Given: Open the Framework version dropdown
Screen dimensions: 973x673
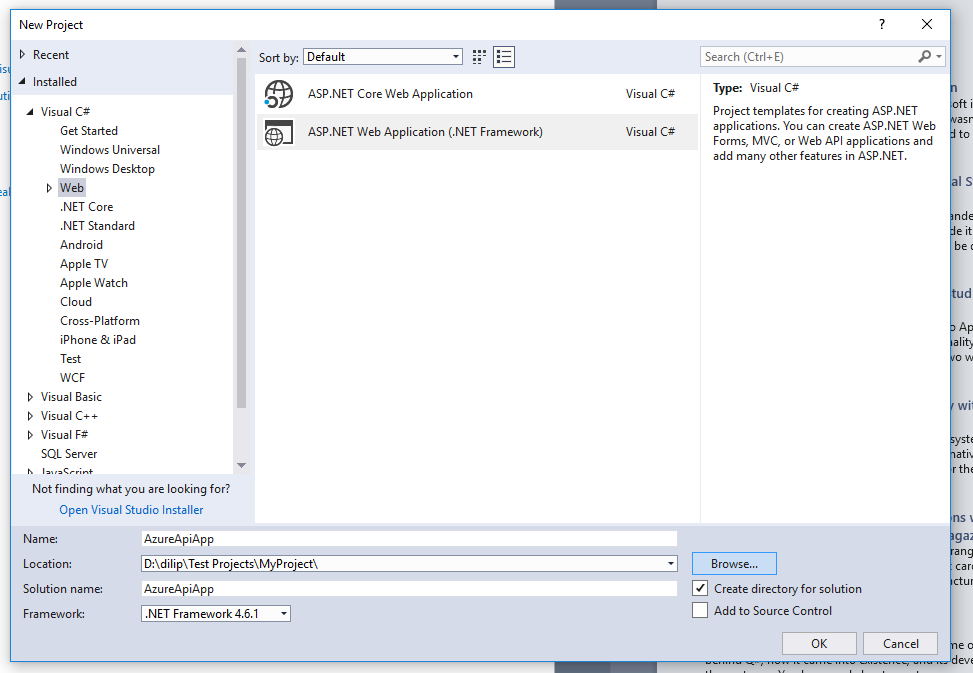Looking at the screenshot, I should (216, 613).
